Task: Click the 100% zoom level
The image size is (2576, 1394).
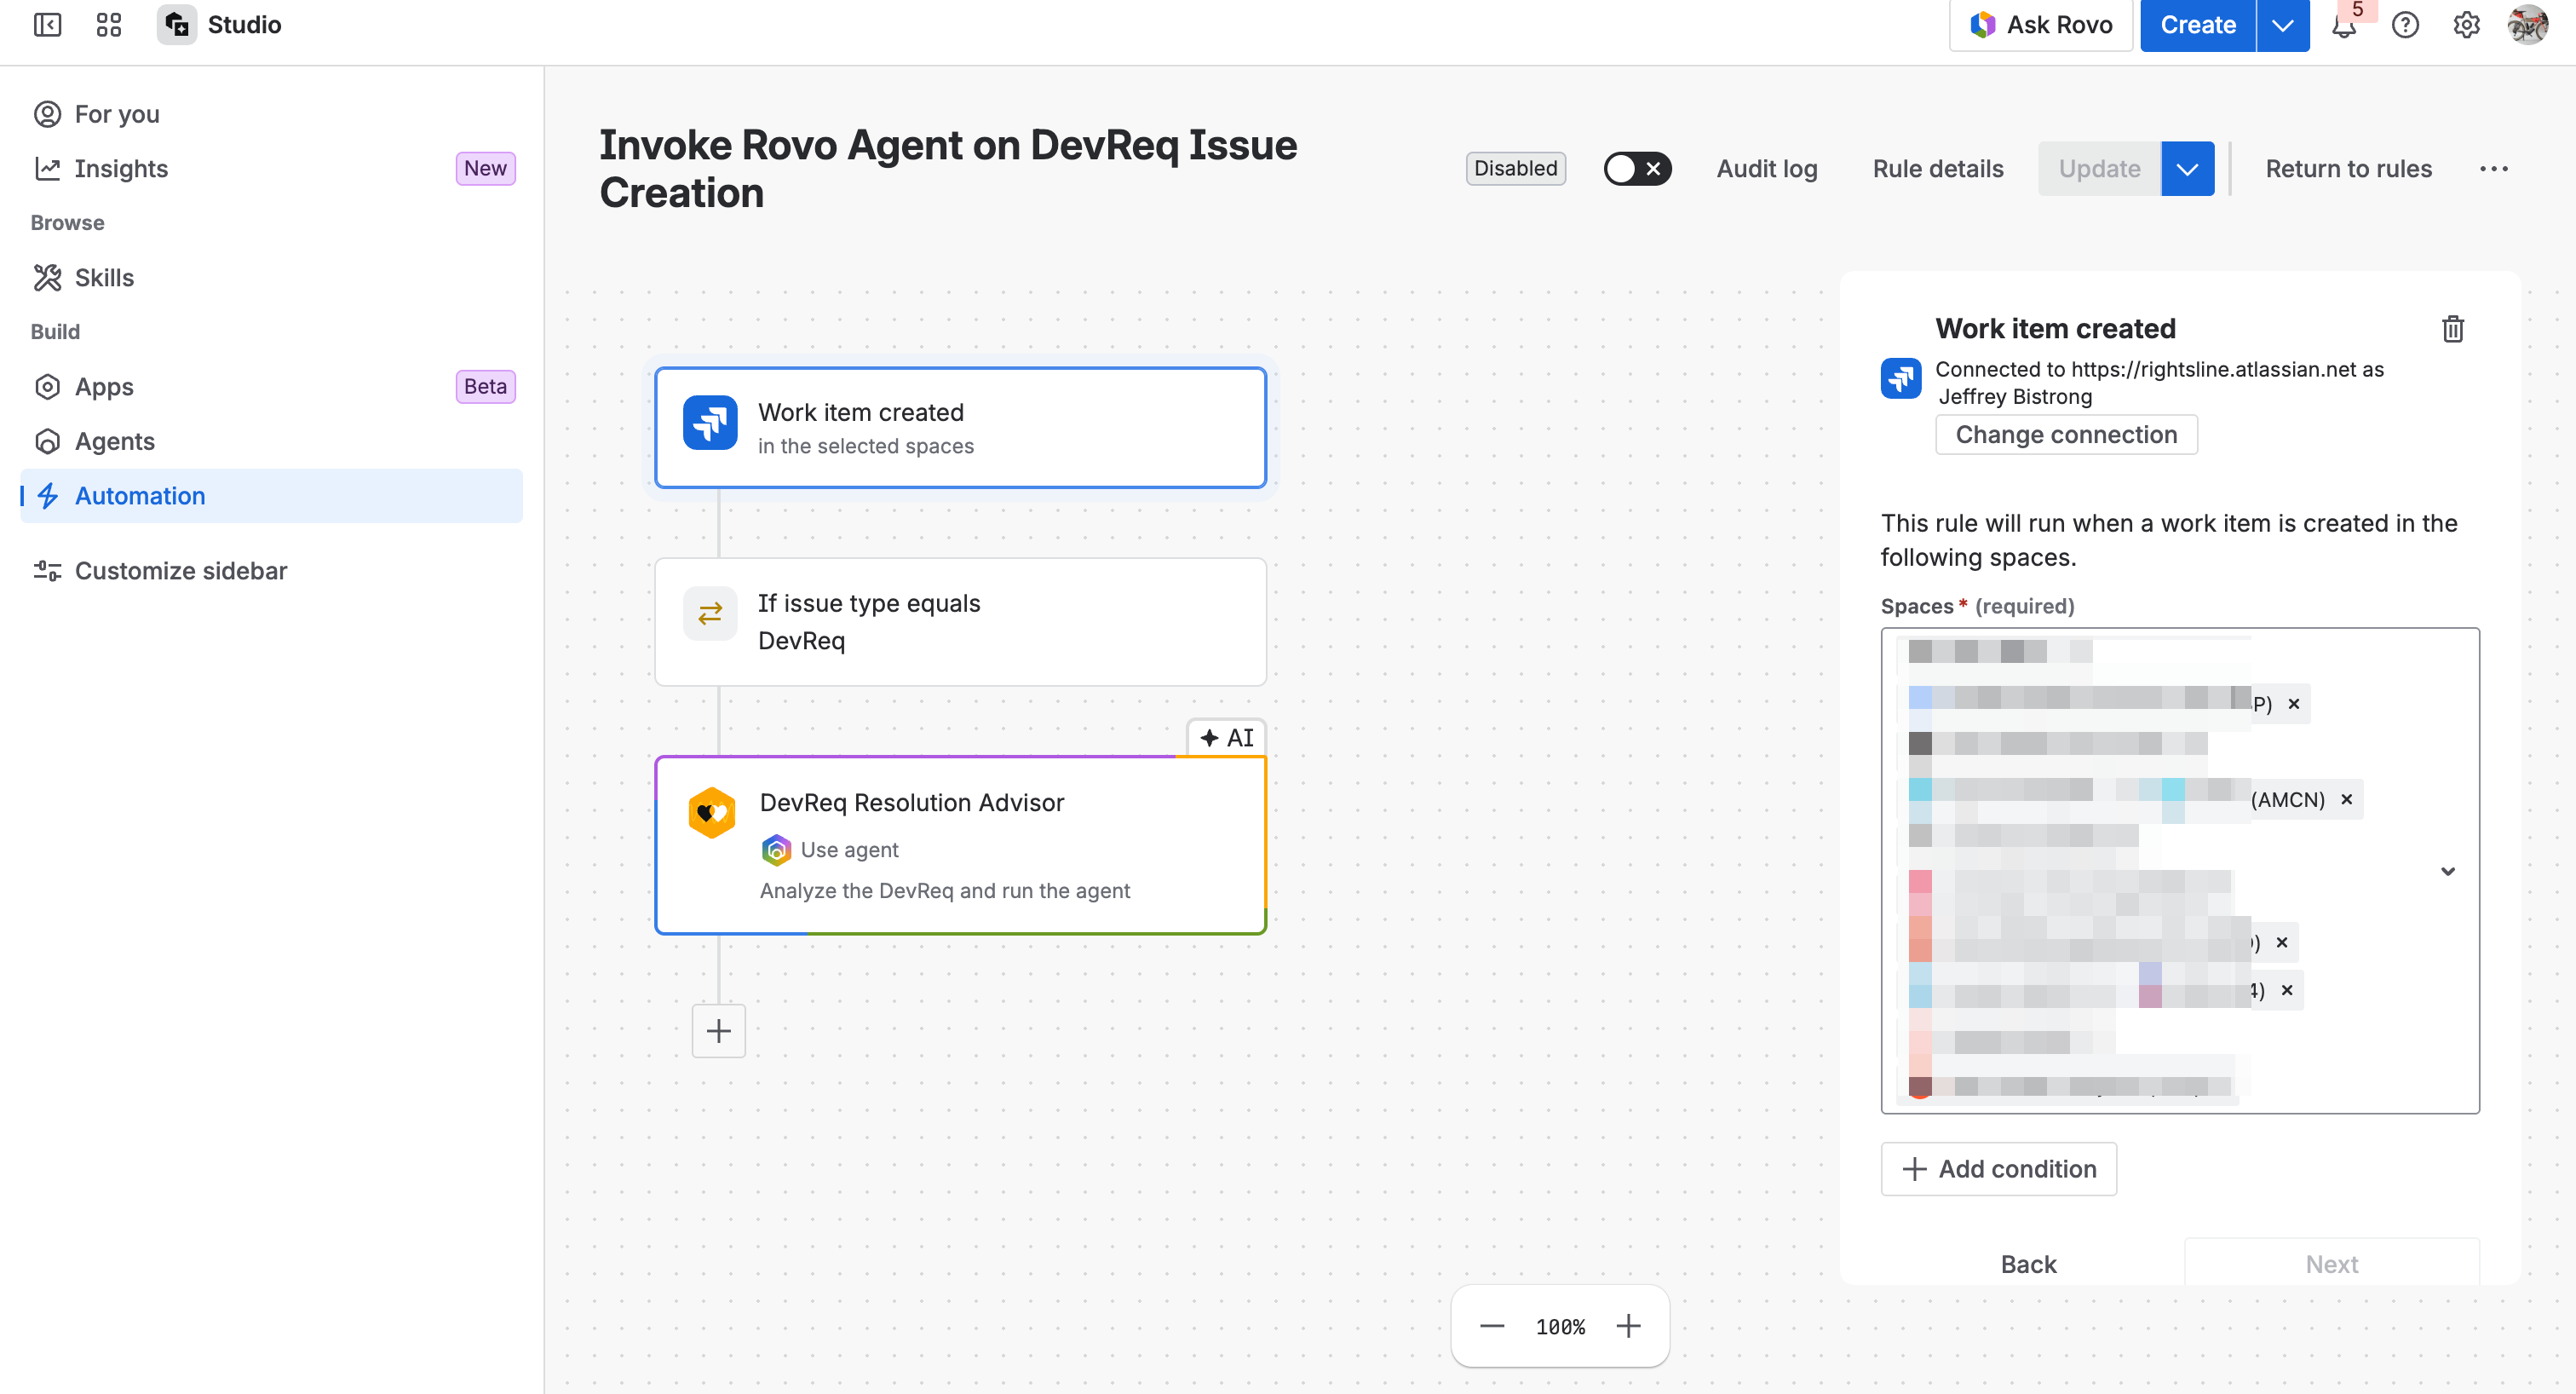Action: pos(1560,1327)
